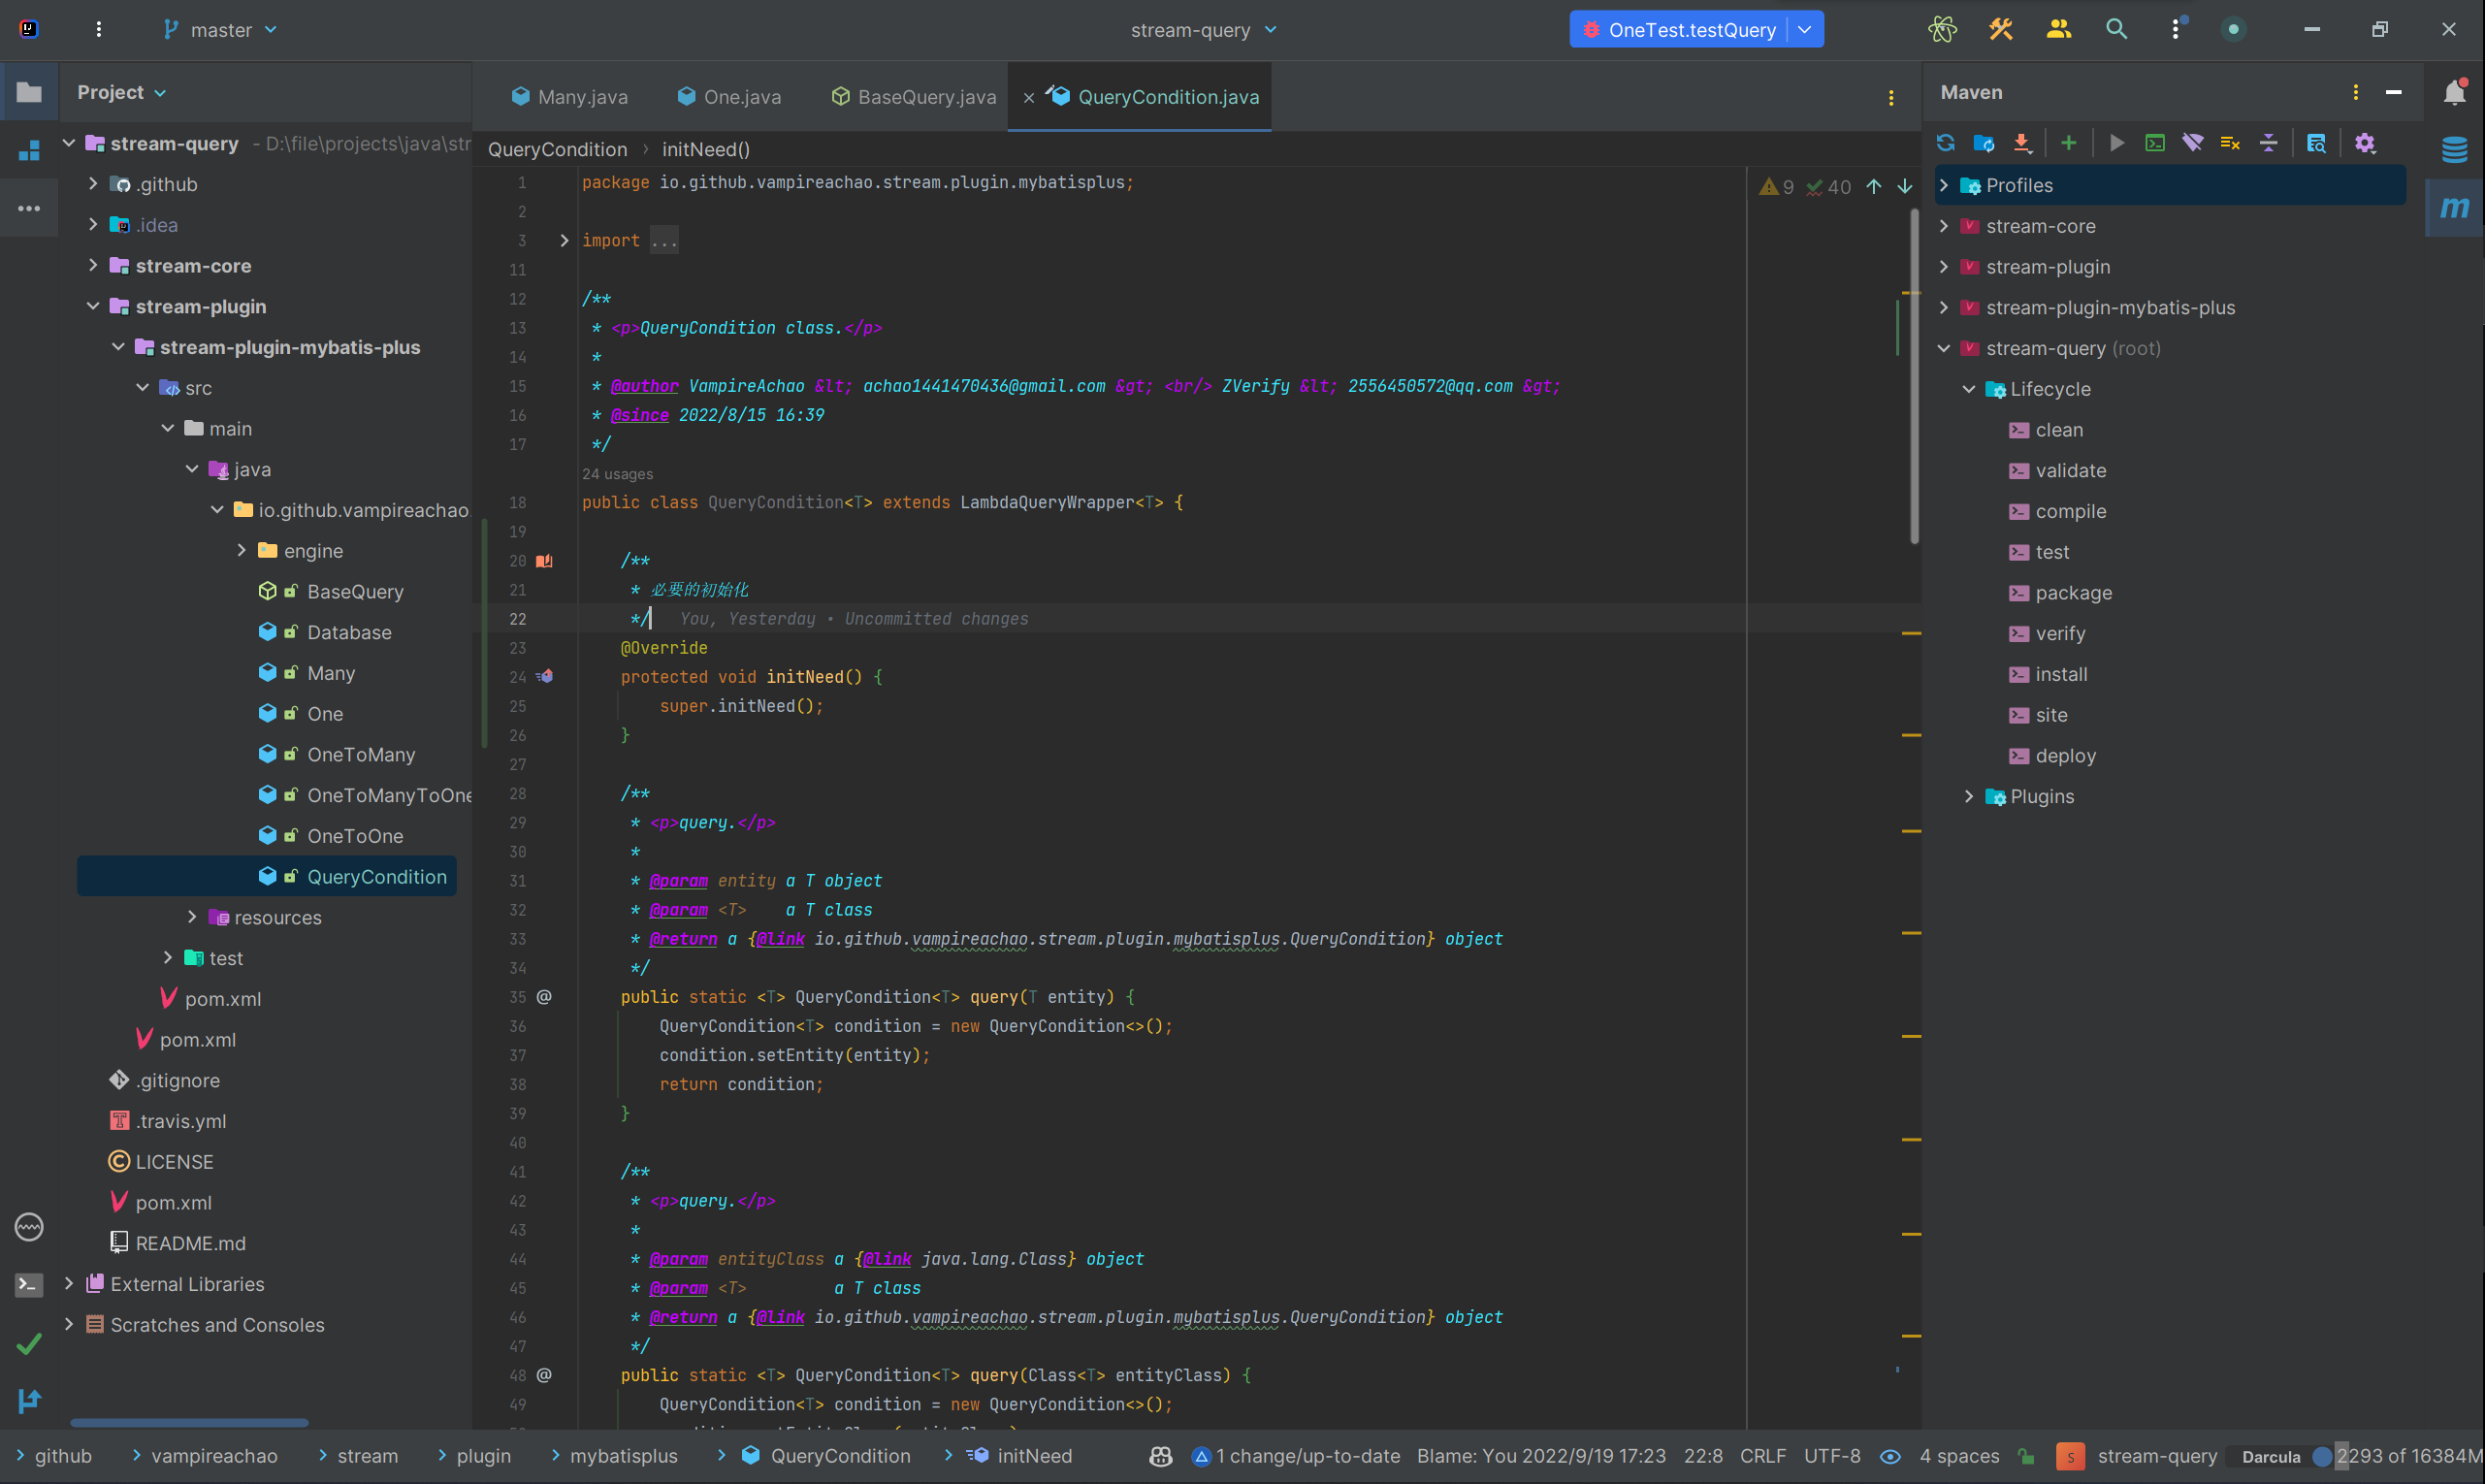2485x1484 pixels.
Task: Open Terminal tool window from left sidebar
Action: (x=29, y=1284)
